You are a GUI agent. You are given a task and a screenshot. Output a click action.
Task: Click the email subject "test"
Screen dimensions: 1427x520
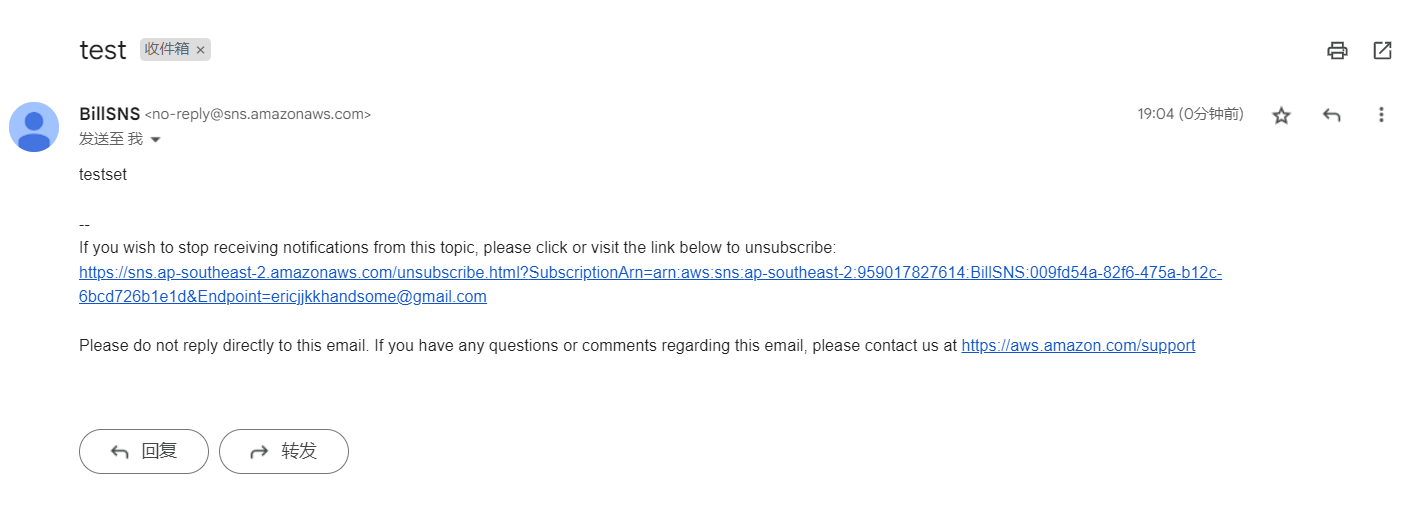[103, 50]
